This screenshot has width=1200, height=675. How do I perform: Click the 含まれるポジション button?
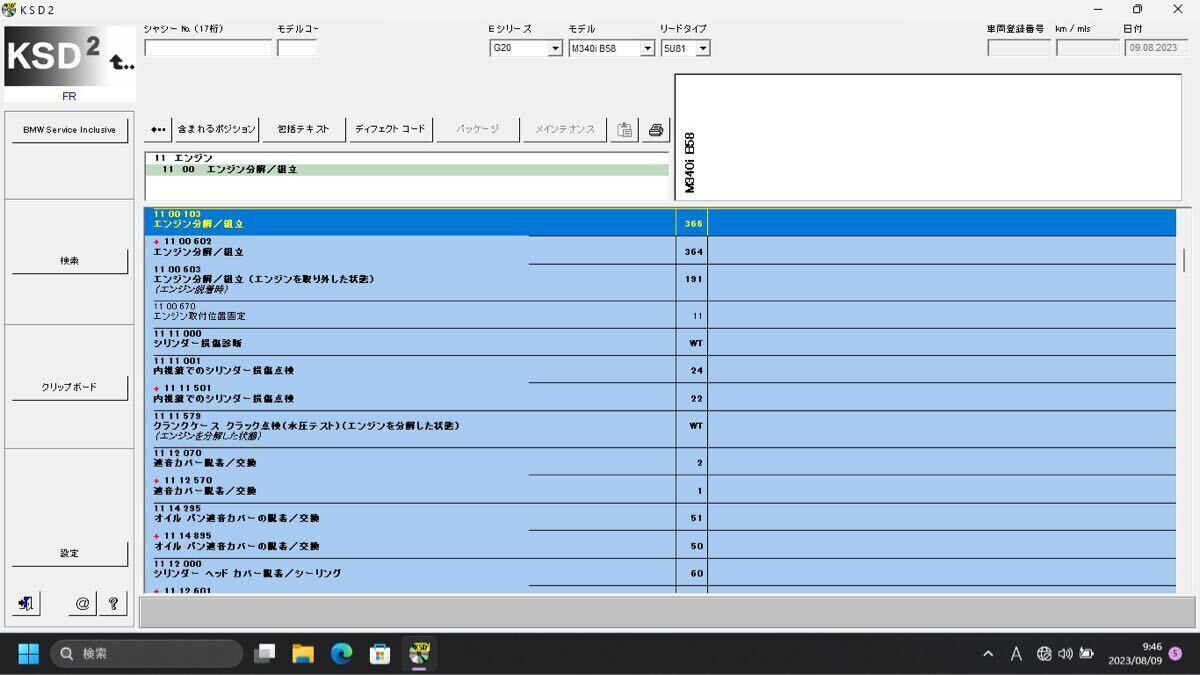(217, 130)
